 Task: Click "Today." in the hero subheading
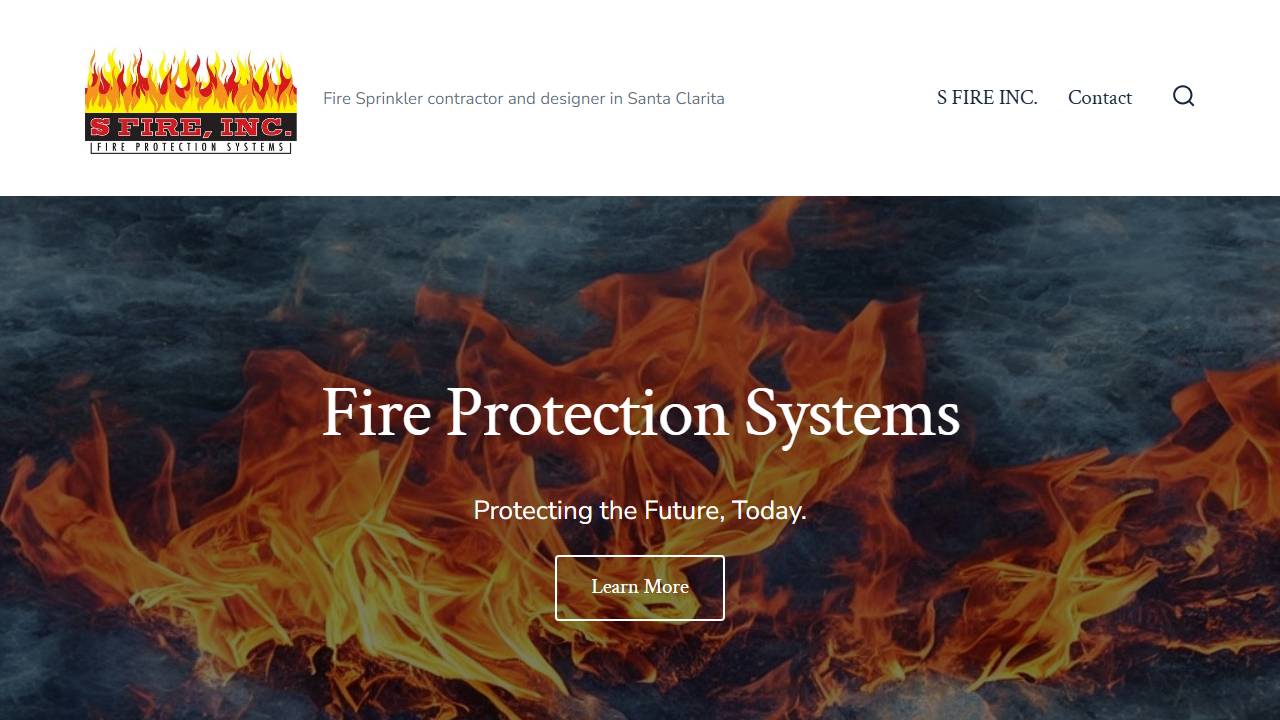(x=769, y=510)
